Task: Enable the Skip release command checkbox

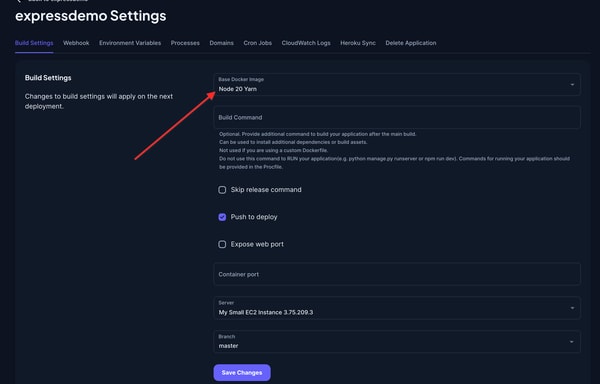Action: [222, 190]
